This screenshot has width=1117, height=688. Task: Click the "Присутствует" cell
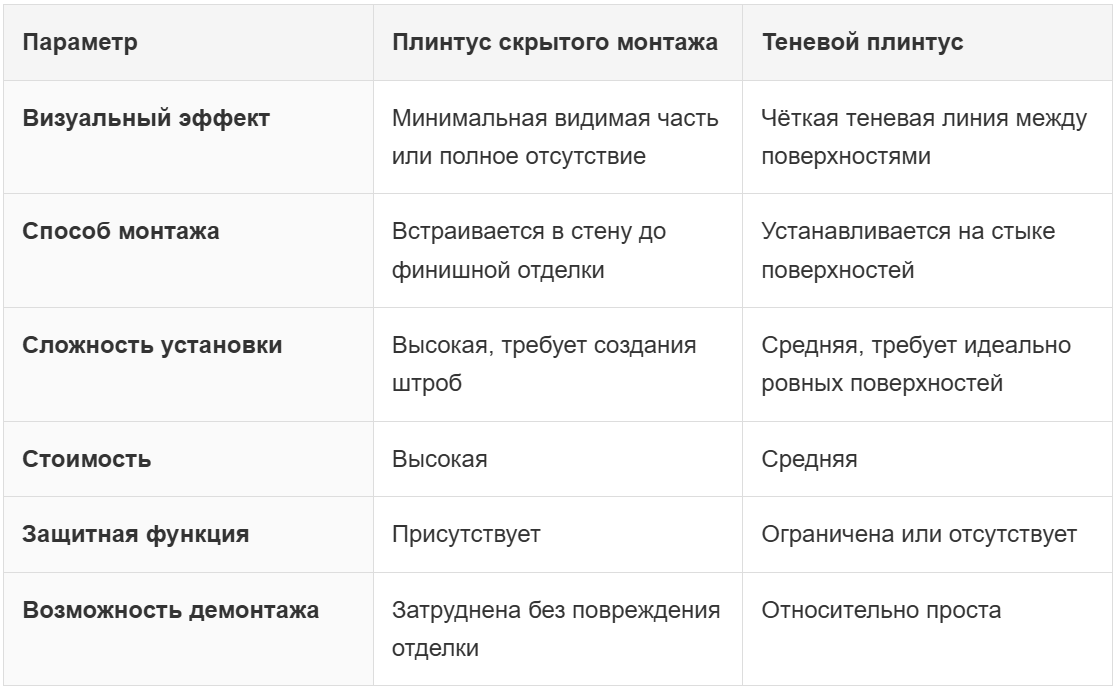(466, 534)
